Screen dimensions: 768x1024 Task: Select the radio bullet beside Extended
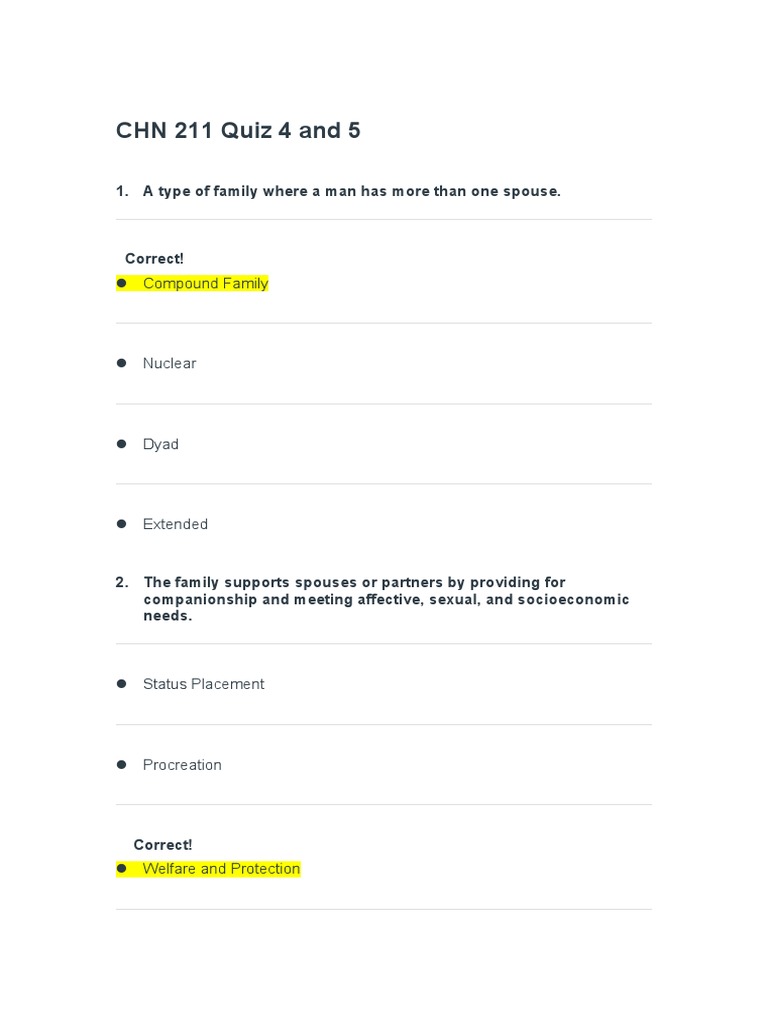coord(122,523)
